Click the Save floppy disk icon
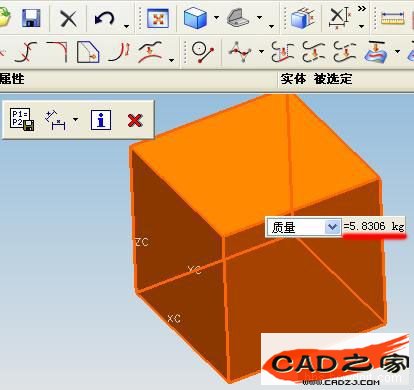This screenshot has height=390, width=414. [31, 17]
